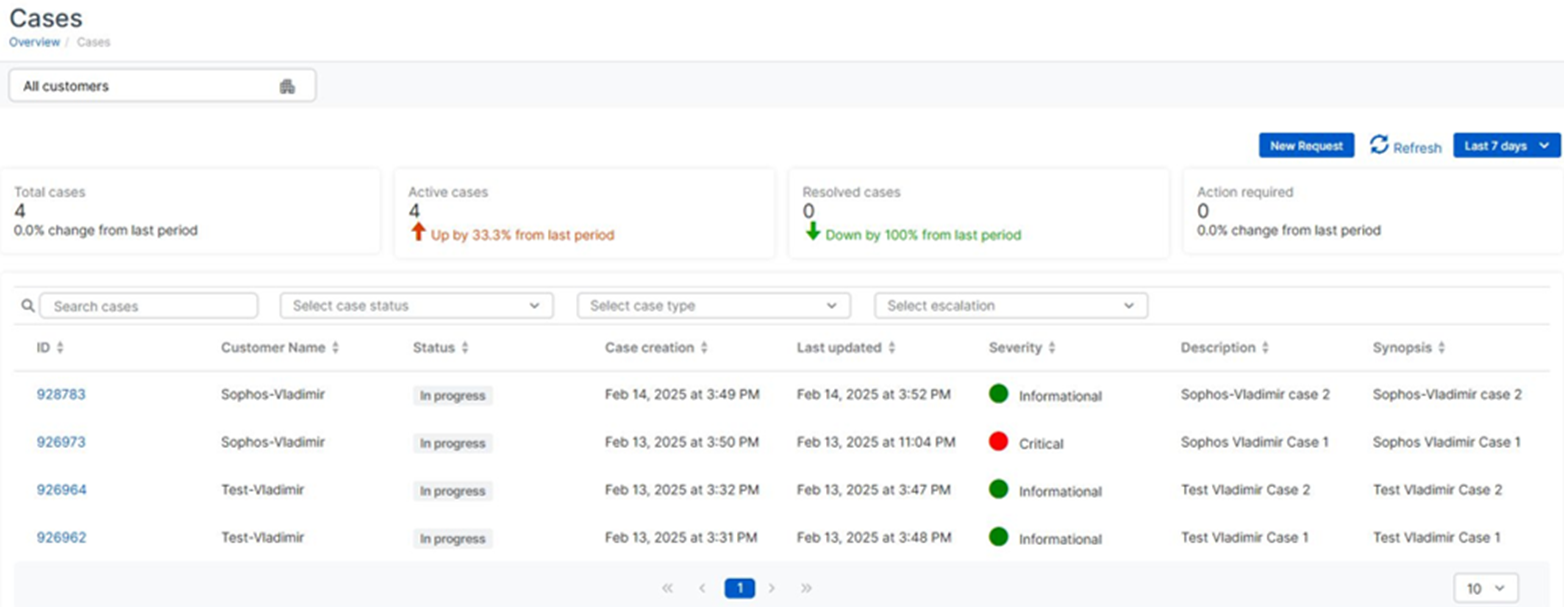
Task: Open the Select case status dropdown
Action: [x=416, y=306]
